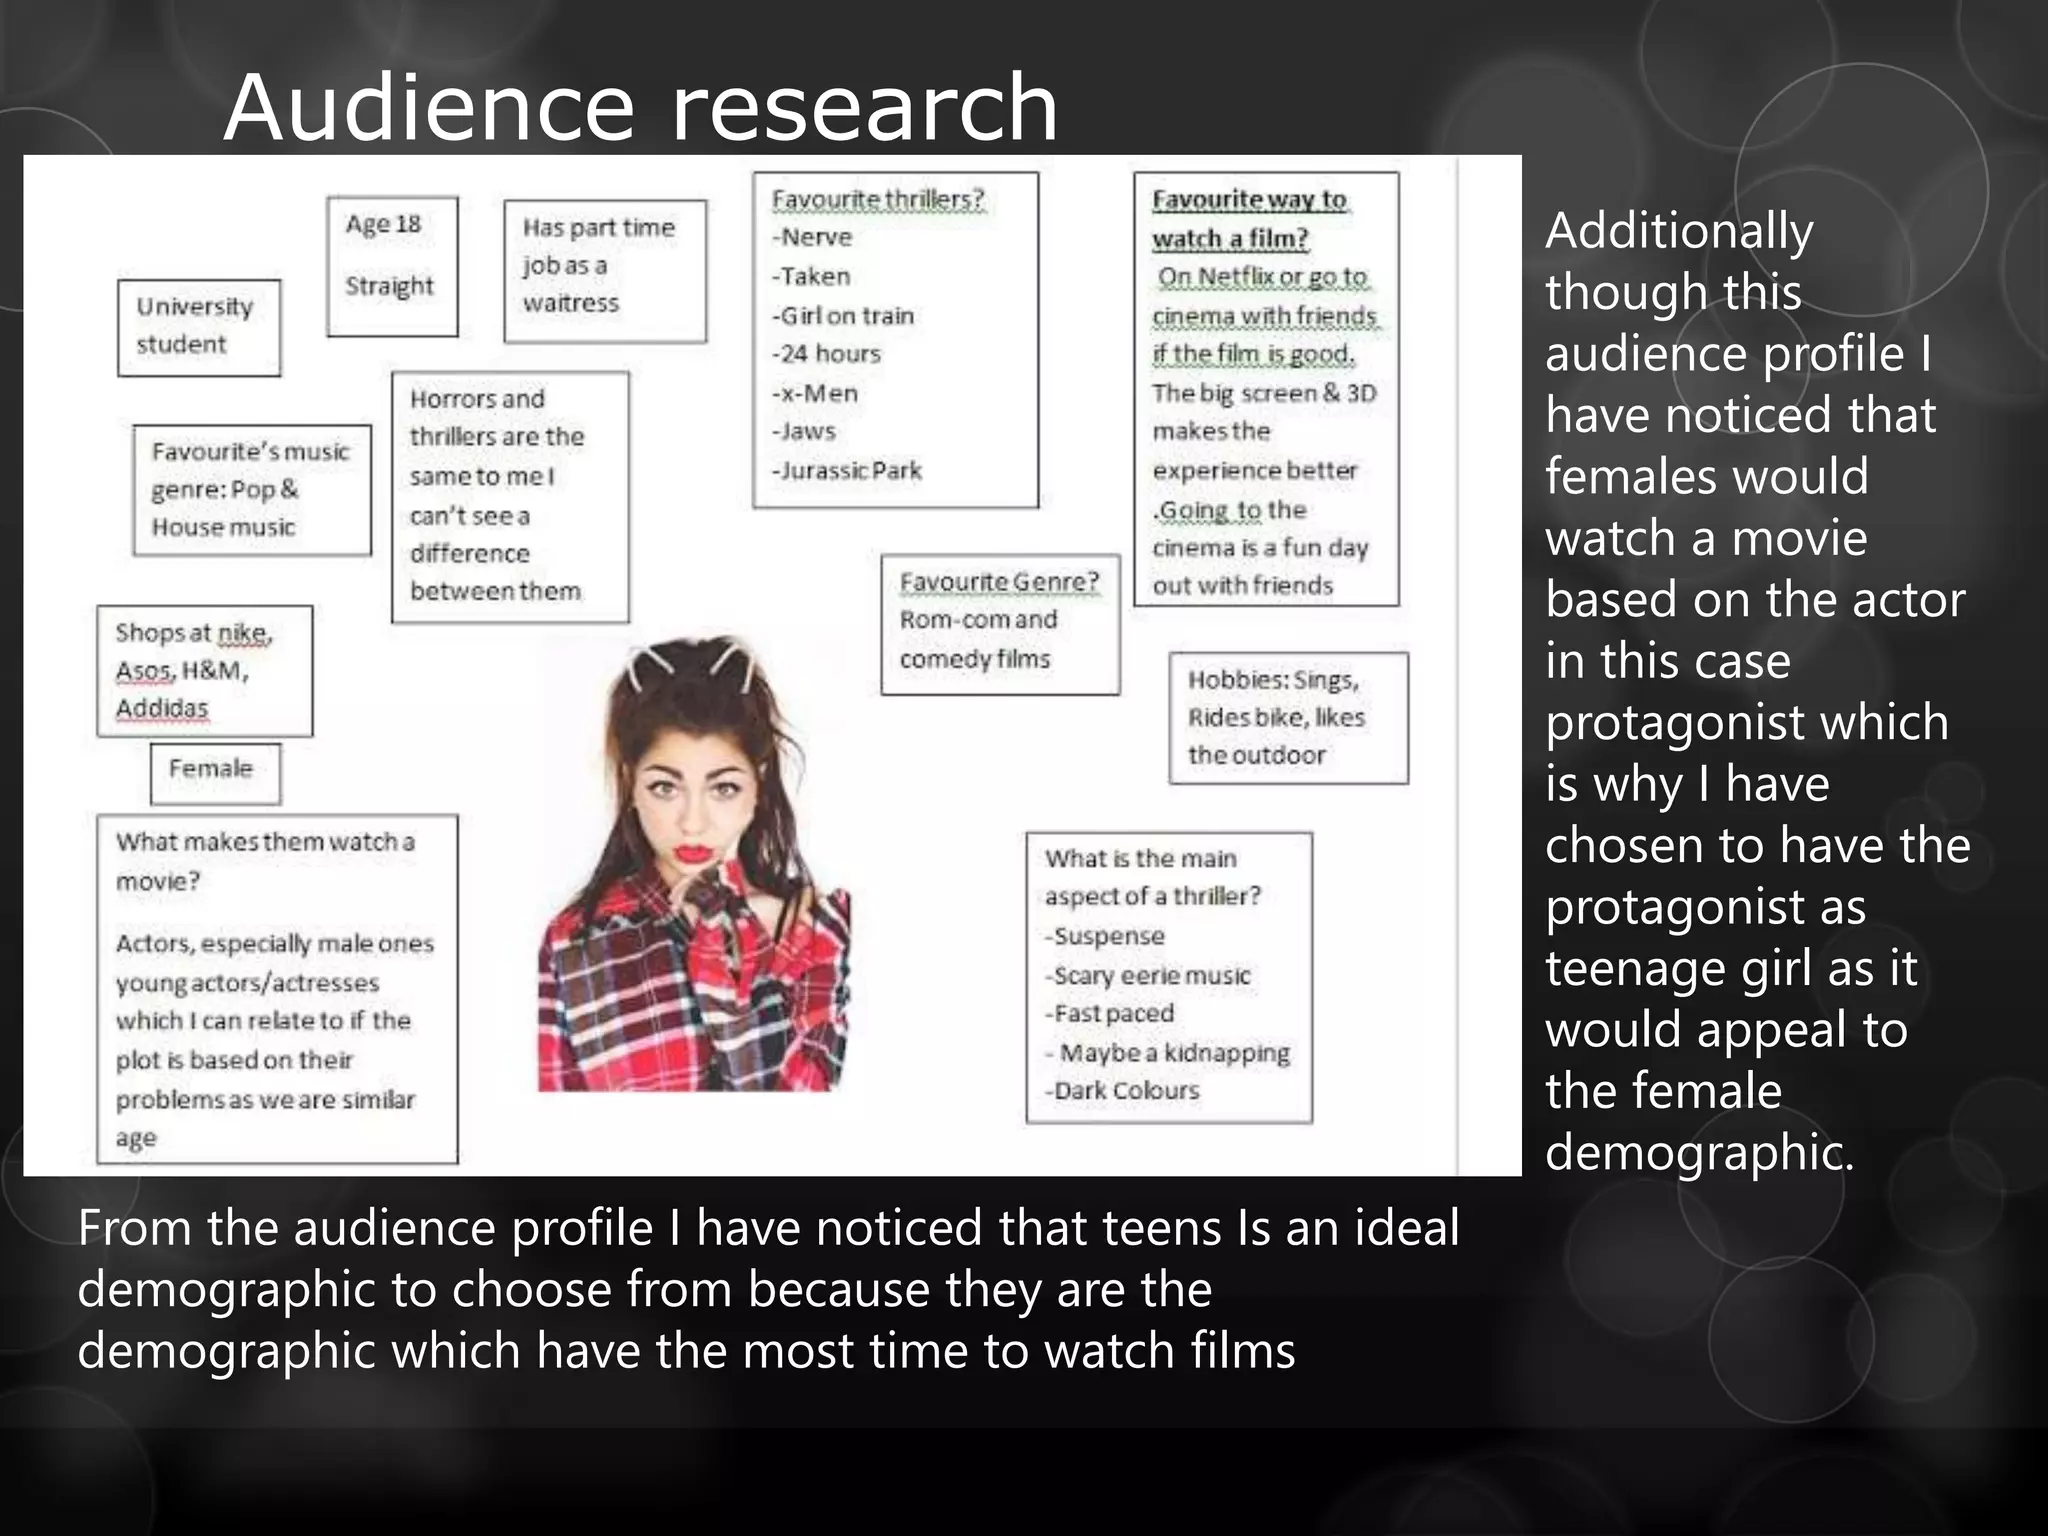The height and width of the screenshot is (1536, 2048).
Task: Click the 'From the audience profile I have noticed' paragraph
Action: pyautogui.click(x=768, y=1289)
